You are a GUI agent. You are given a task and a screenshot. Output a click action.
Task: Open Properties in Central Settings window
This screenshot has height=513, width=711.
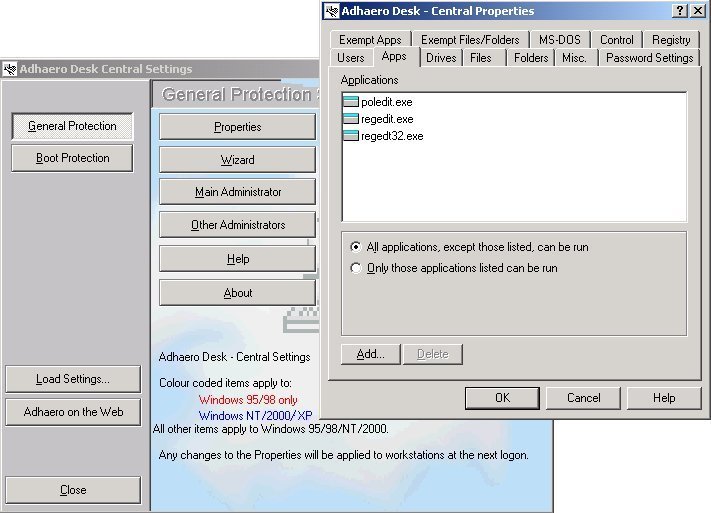tap(238, 127)
